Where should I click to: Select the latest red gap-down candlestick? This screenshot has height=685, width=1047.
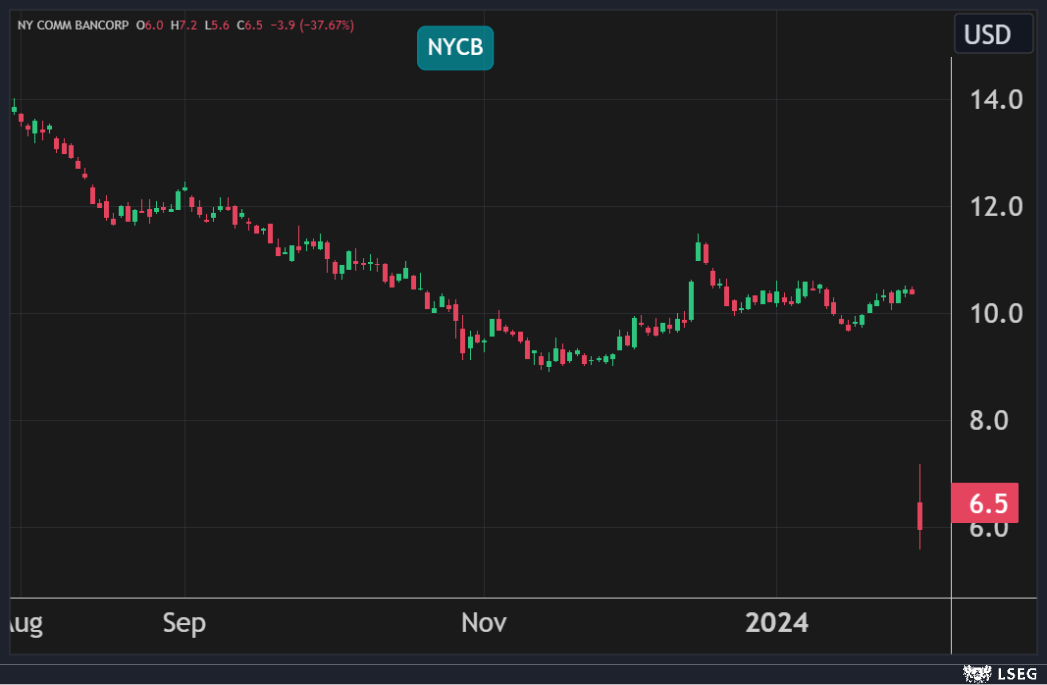point(920,515)
